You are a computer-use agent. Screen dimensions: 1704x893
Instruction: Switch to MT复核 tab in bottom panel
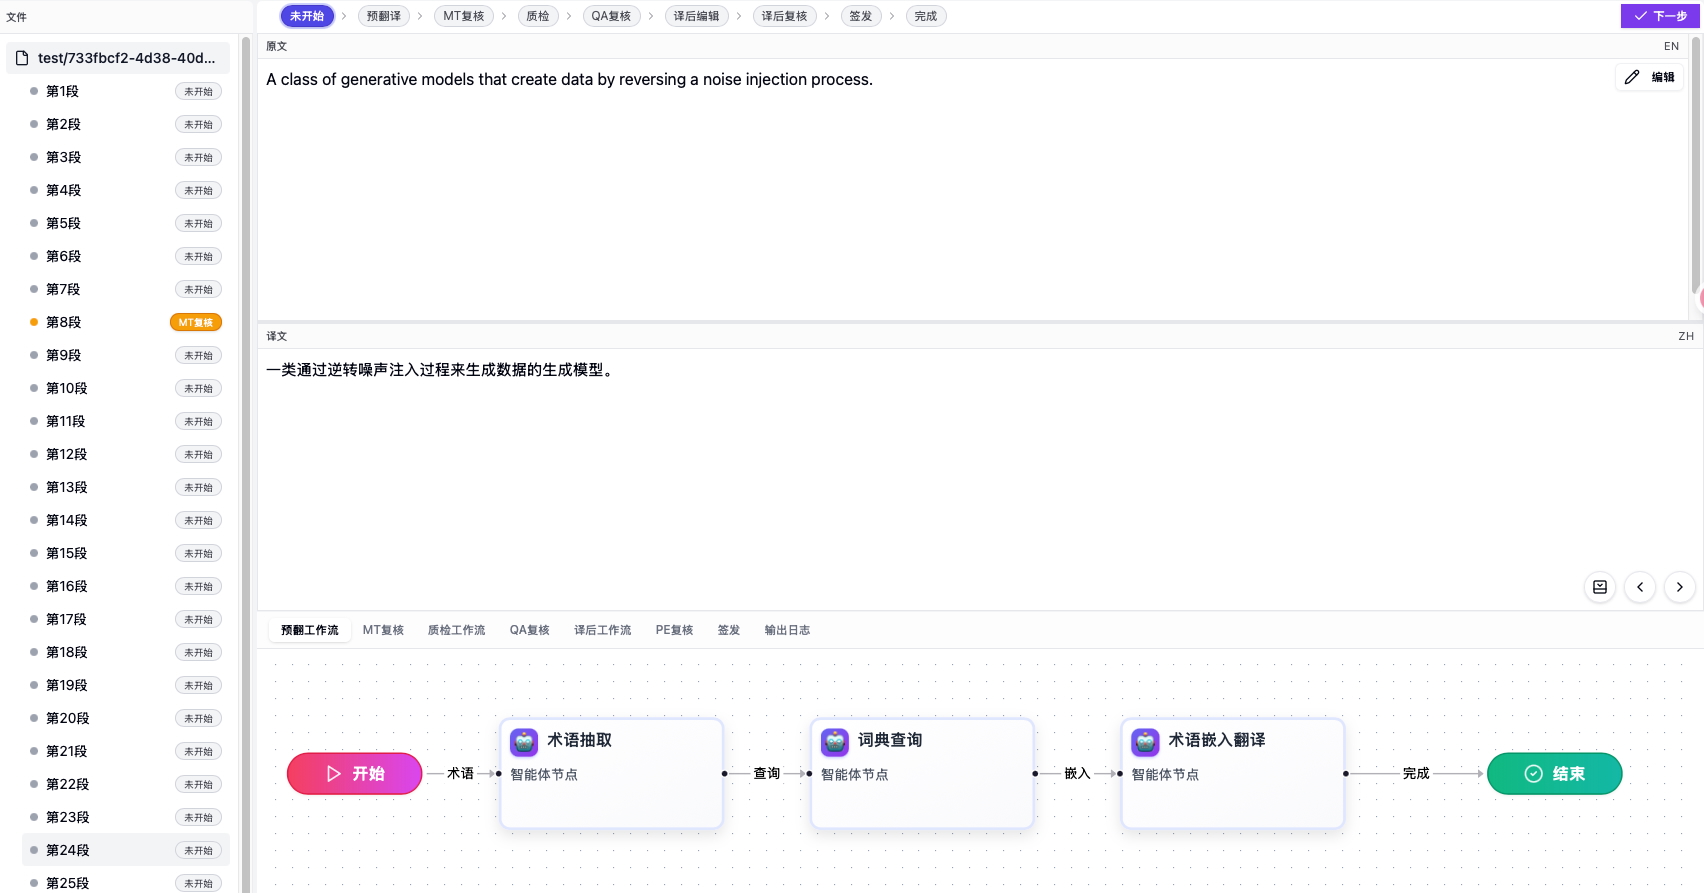[383, 630]
